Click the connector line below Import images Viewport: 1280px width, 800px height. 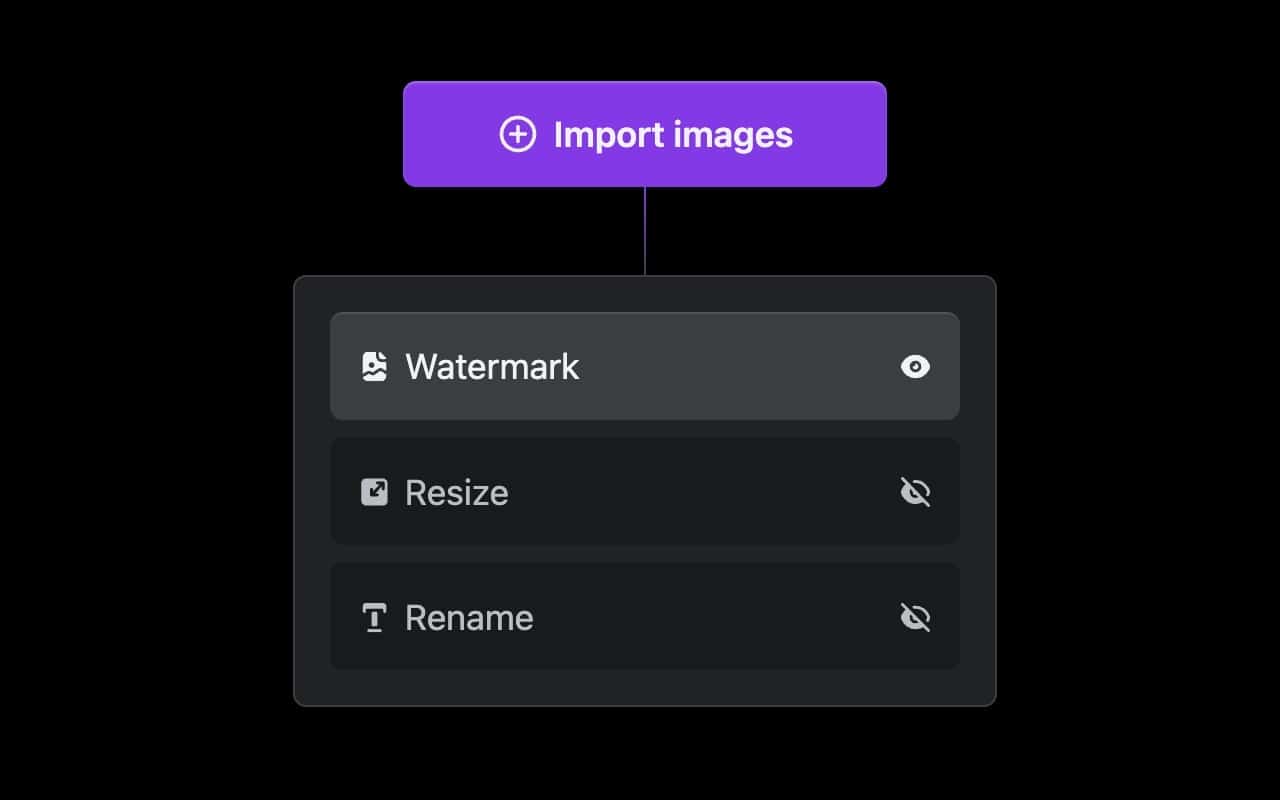tap(645, 231)
